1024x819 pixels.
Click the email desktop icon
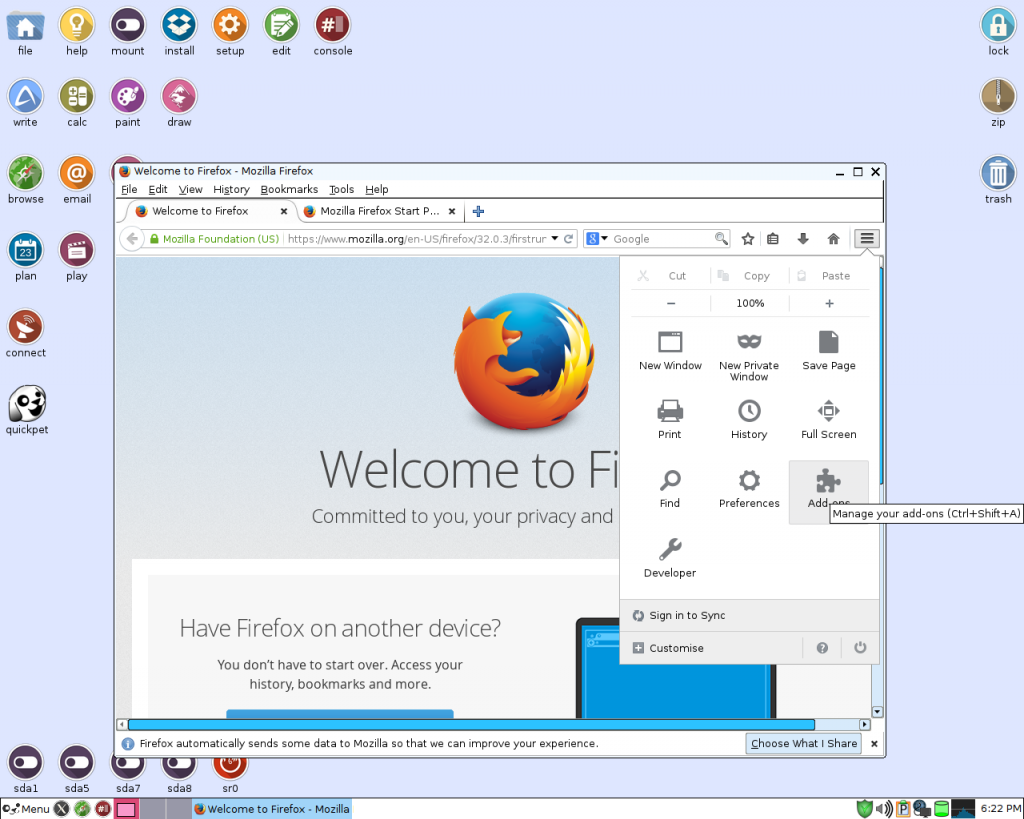coord(77,180)
